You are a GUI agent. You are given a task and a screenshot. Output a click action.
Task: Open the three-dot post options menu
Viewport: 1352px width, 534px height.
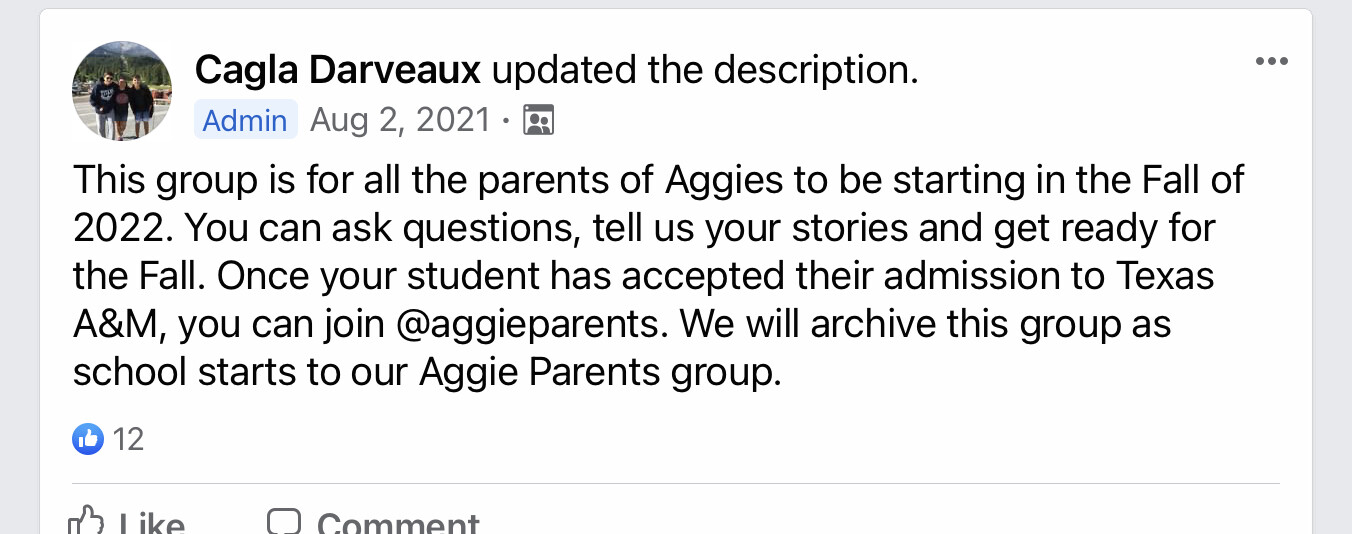1271,62
